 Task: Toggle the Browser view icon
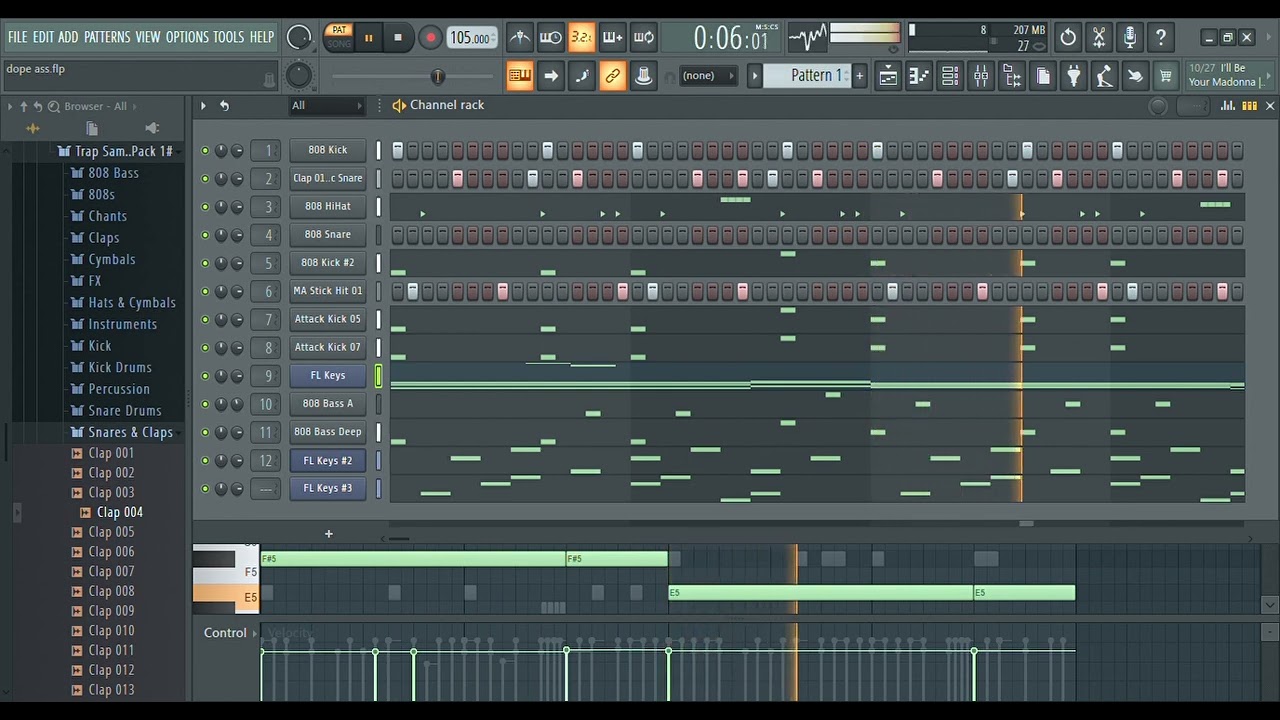point(1012,75)
